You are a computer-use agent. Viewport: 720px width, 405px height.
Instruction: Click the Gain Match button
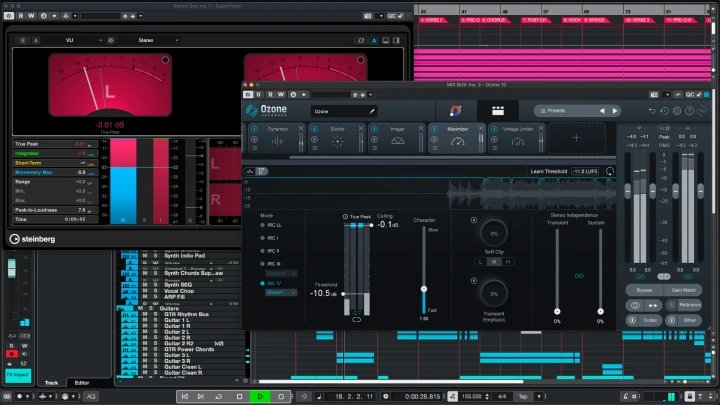(x=683, y=290)
